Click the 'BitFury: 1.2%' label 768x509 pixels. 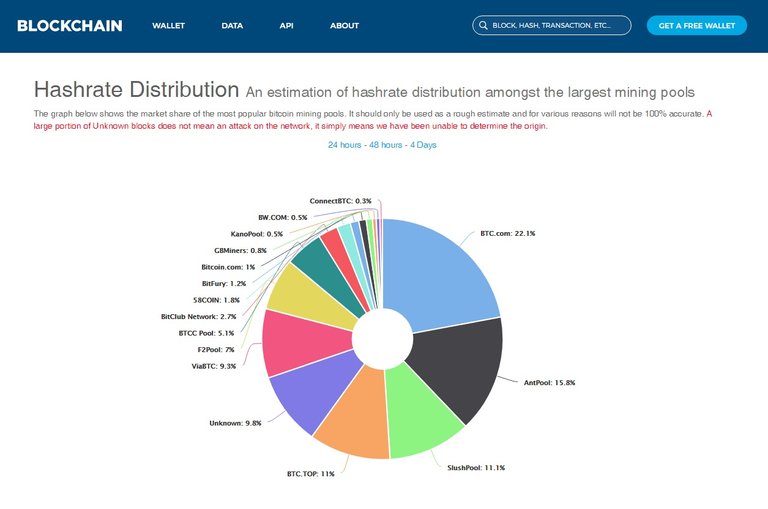coord(223,284)
